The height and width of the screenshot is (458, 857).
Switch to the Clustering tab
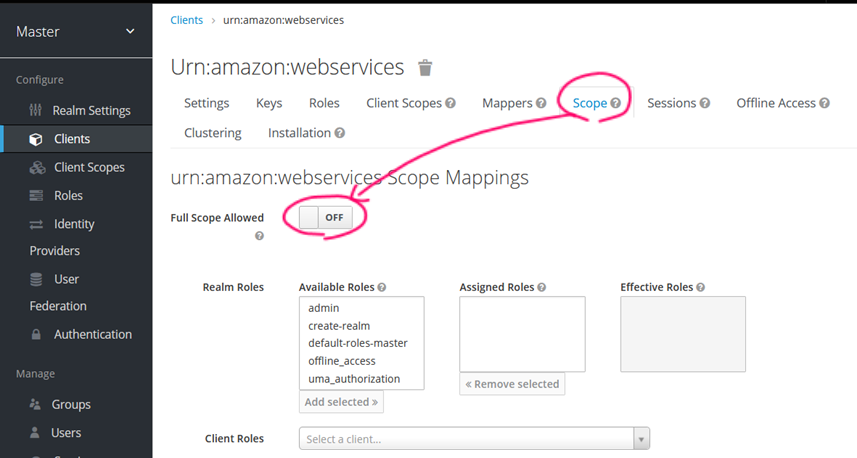coord(213,133)
